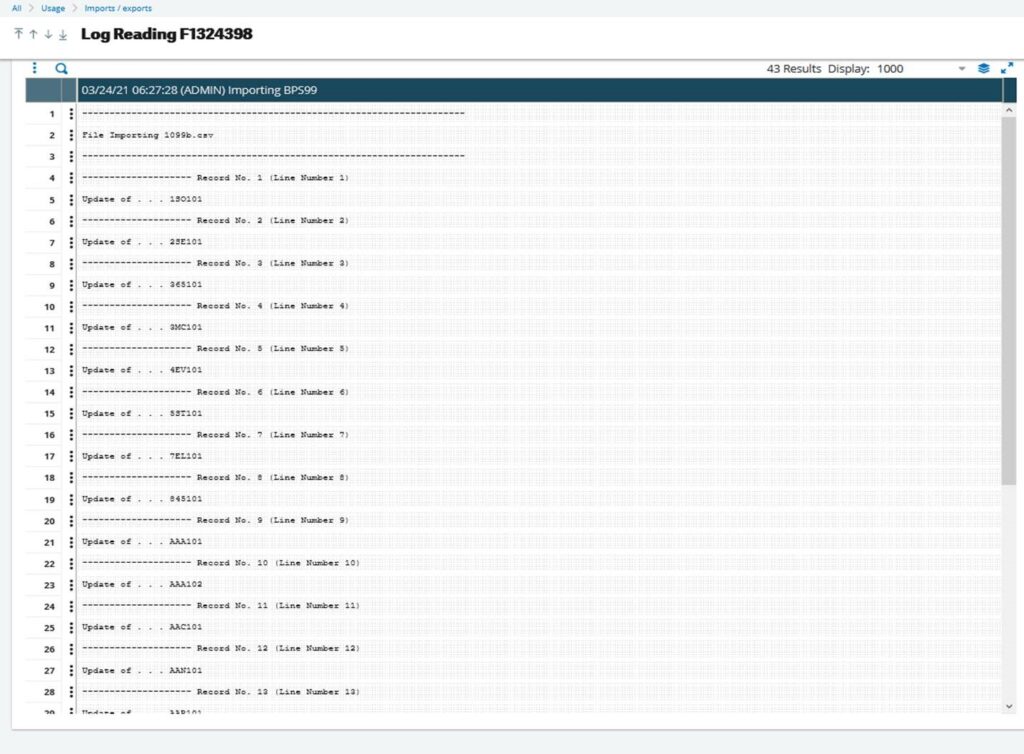Open the search tool via the magnifier icon
Screen dimensions: 1024x754
pyautogui.click(x=61, y=68)
